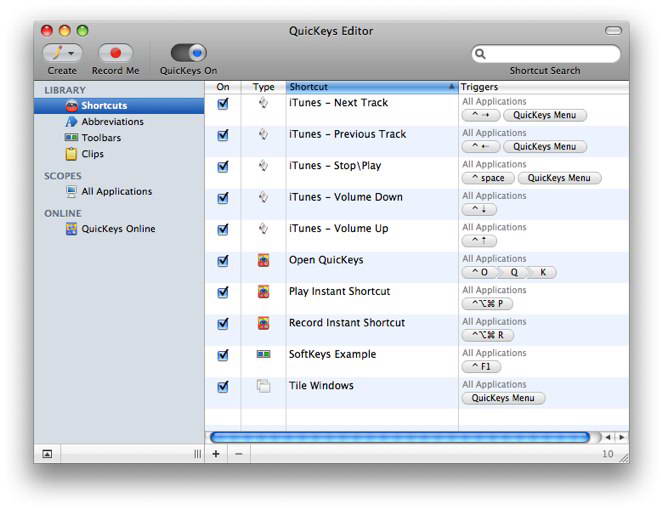Toggle the QuicKeys On switch
This screenshot has width=663, height=510.
click(x=189, y=53)
